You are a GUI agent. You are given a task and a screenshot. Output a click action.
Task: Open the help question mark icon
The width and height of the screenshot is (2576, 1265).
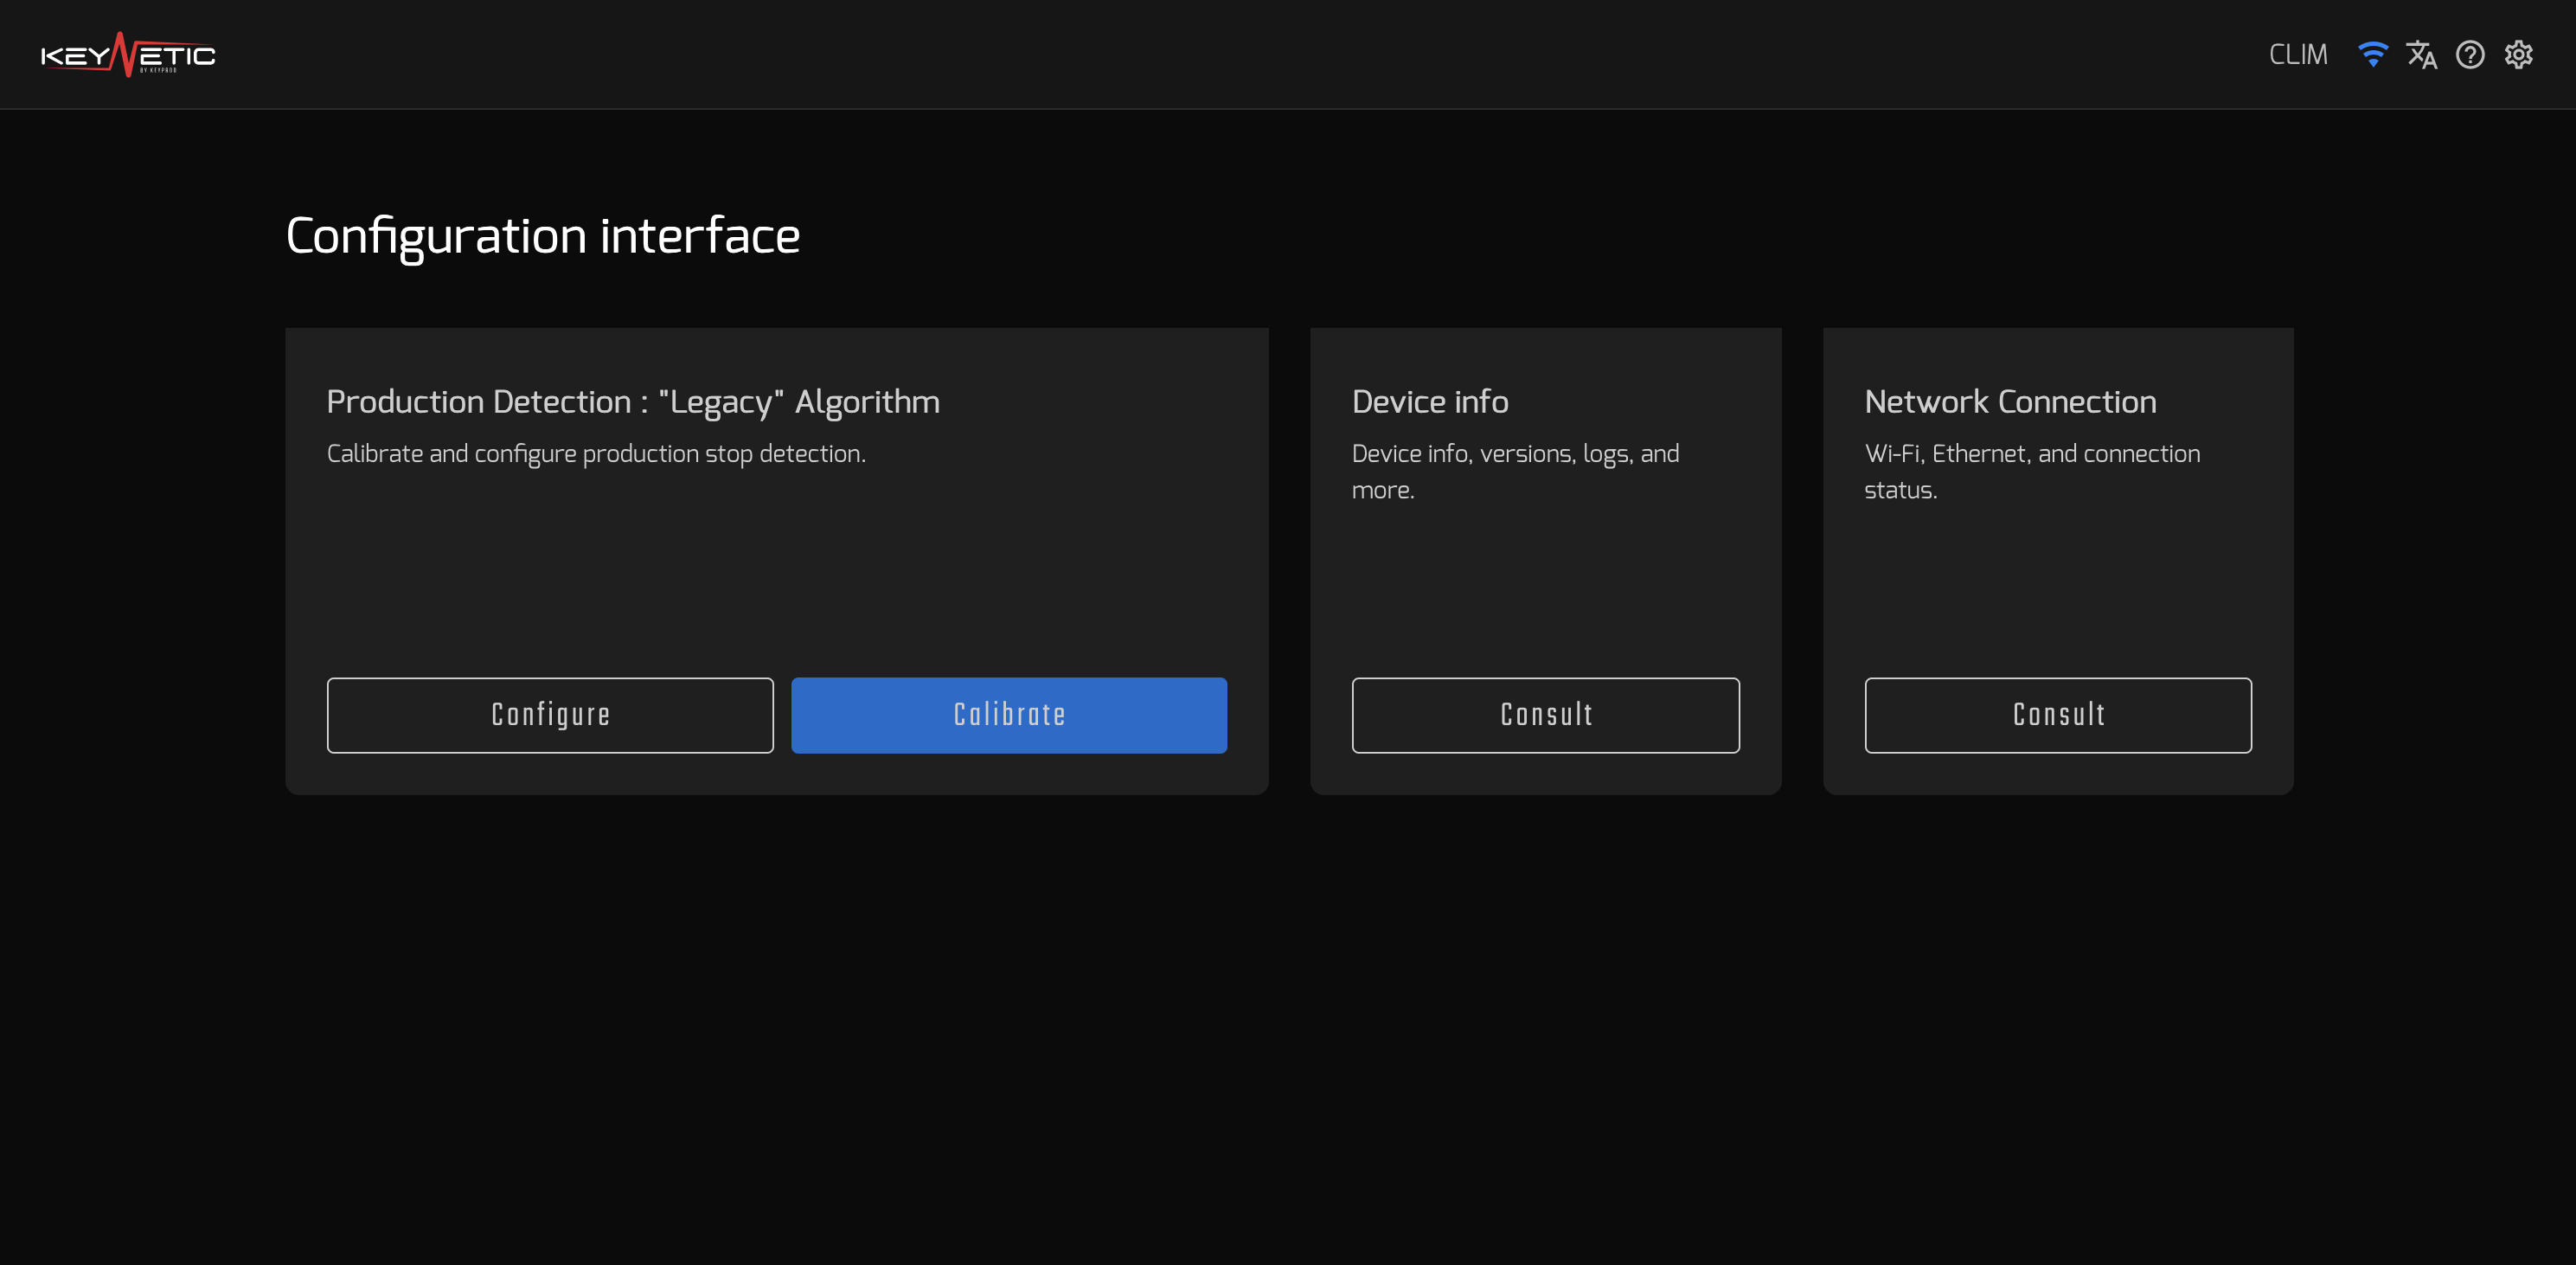point(2470,55)
